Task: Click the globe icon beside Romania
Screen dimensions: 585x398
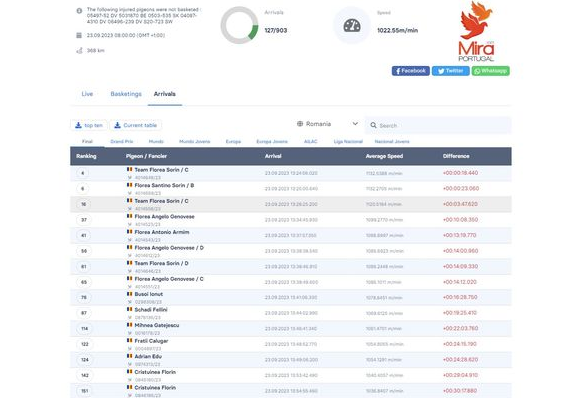Action: 300,124
